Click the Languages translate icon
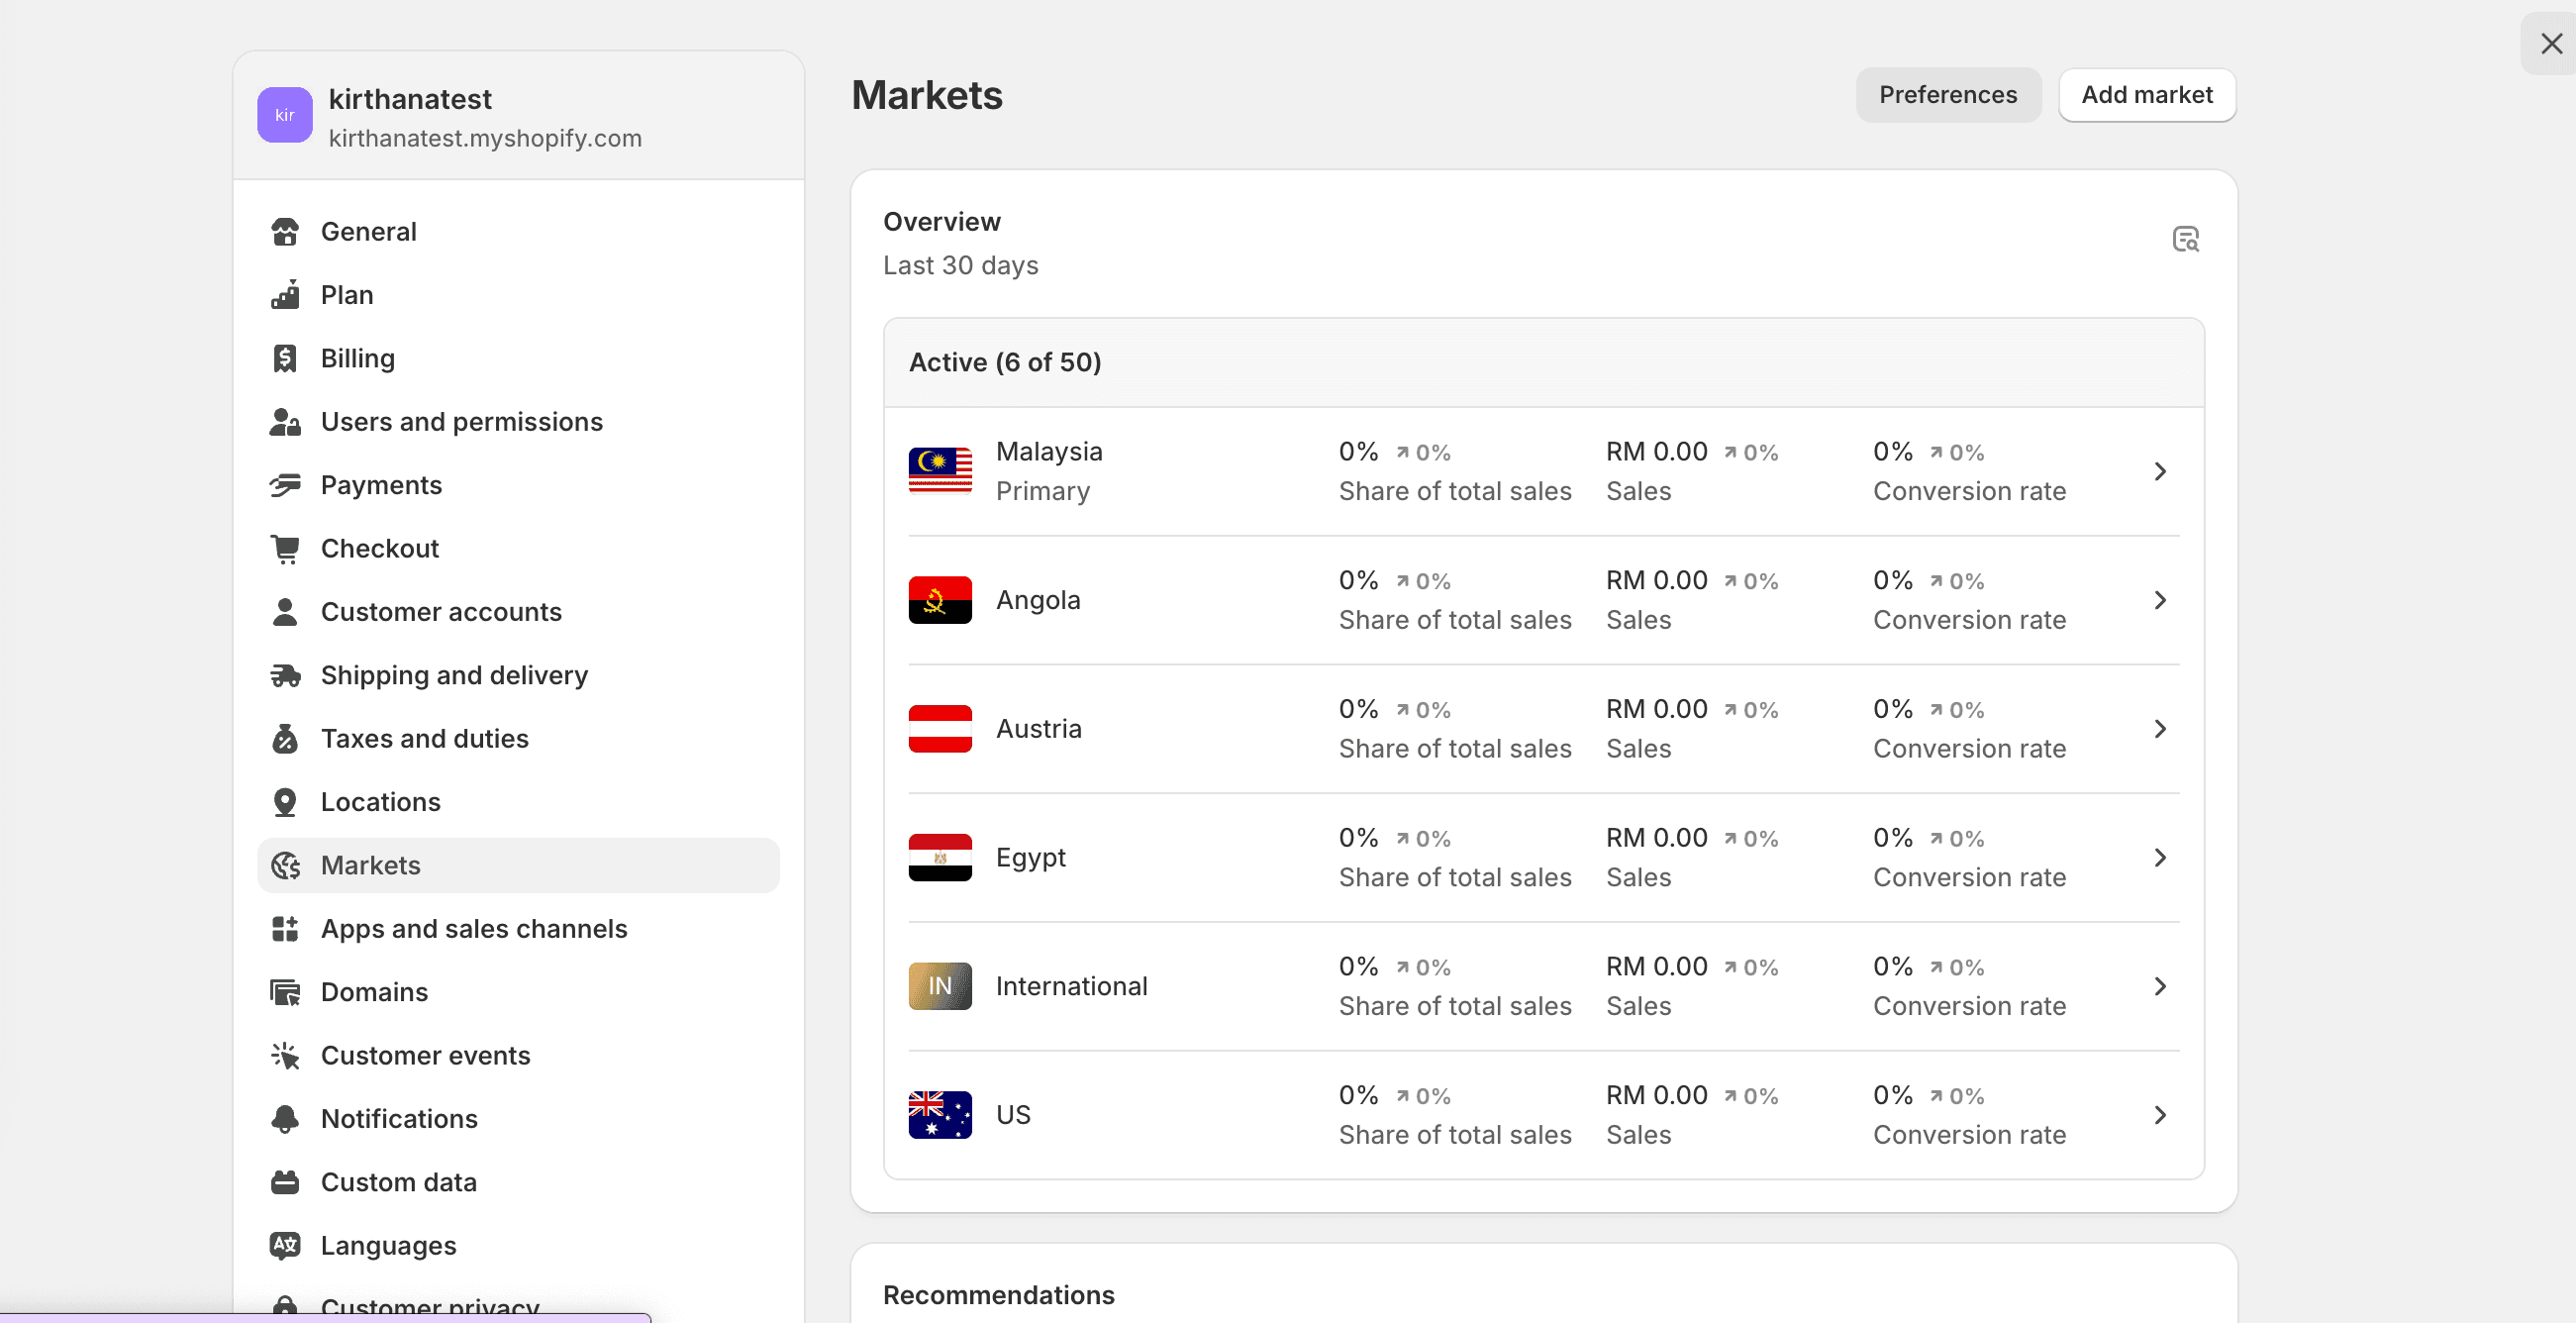The width and height of the screenshot is (2576, 1323). (285, 1245)
